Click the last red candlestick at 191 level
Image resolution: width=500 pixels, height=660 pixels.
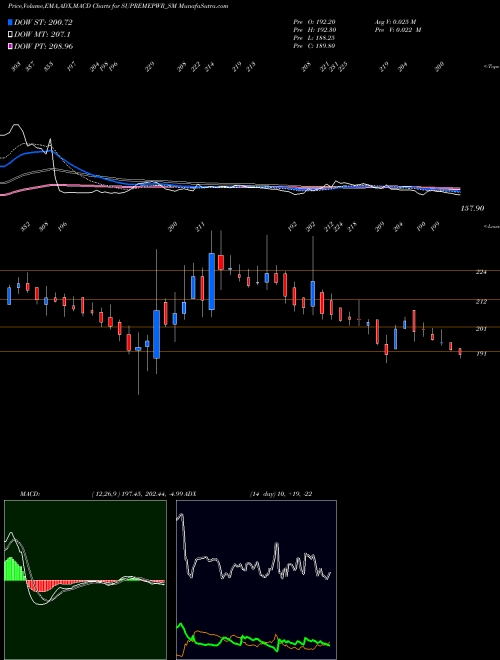pos(460,352)
